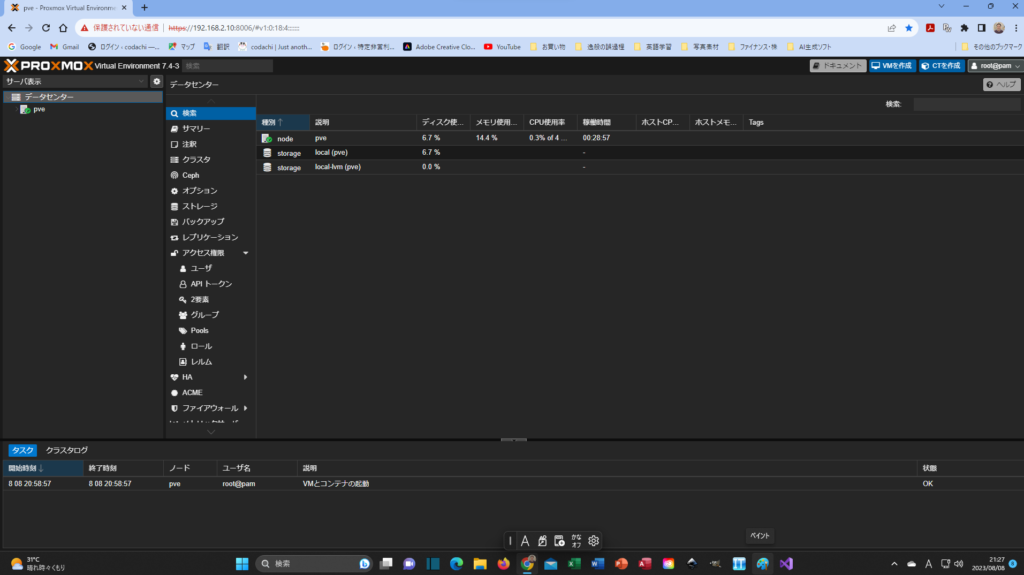Open the root@pam user menu

tap(994, 65)
